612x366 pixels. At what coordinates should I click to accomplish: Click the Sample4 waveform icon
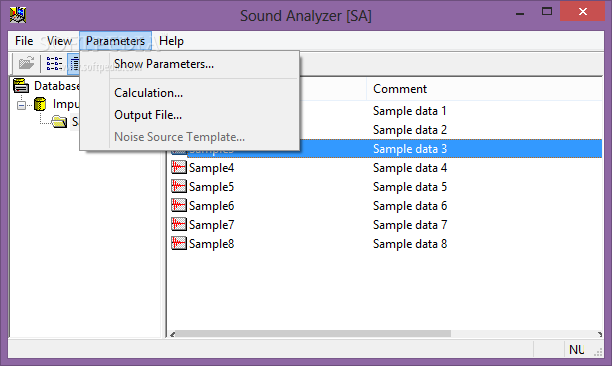[x=179, y=168]
